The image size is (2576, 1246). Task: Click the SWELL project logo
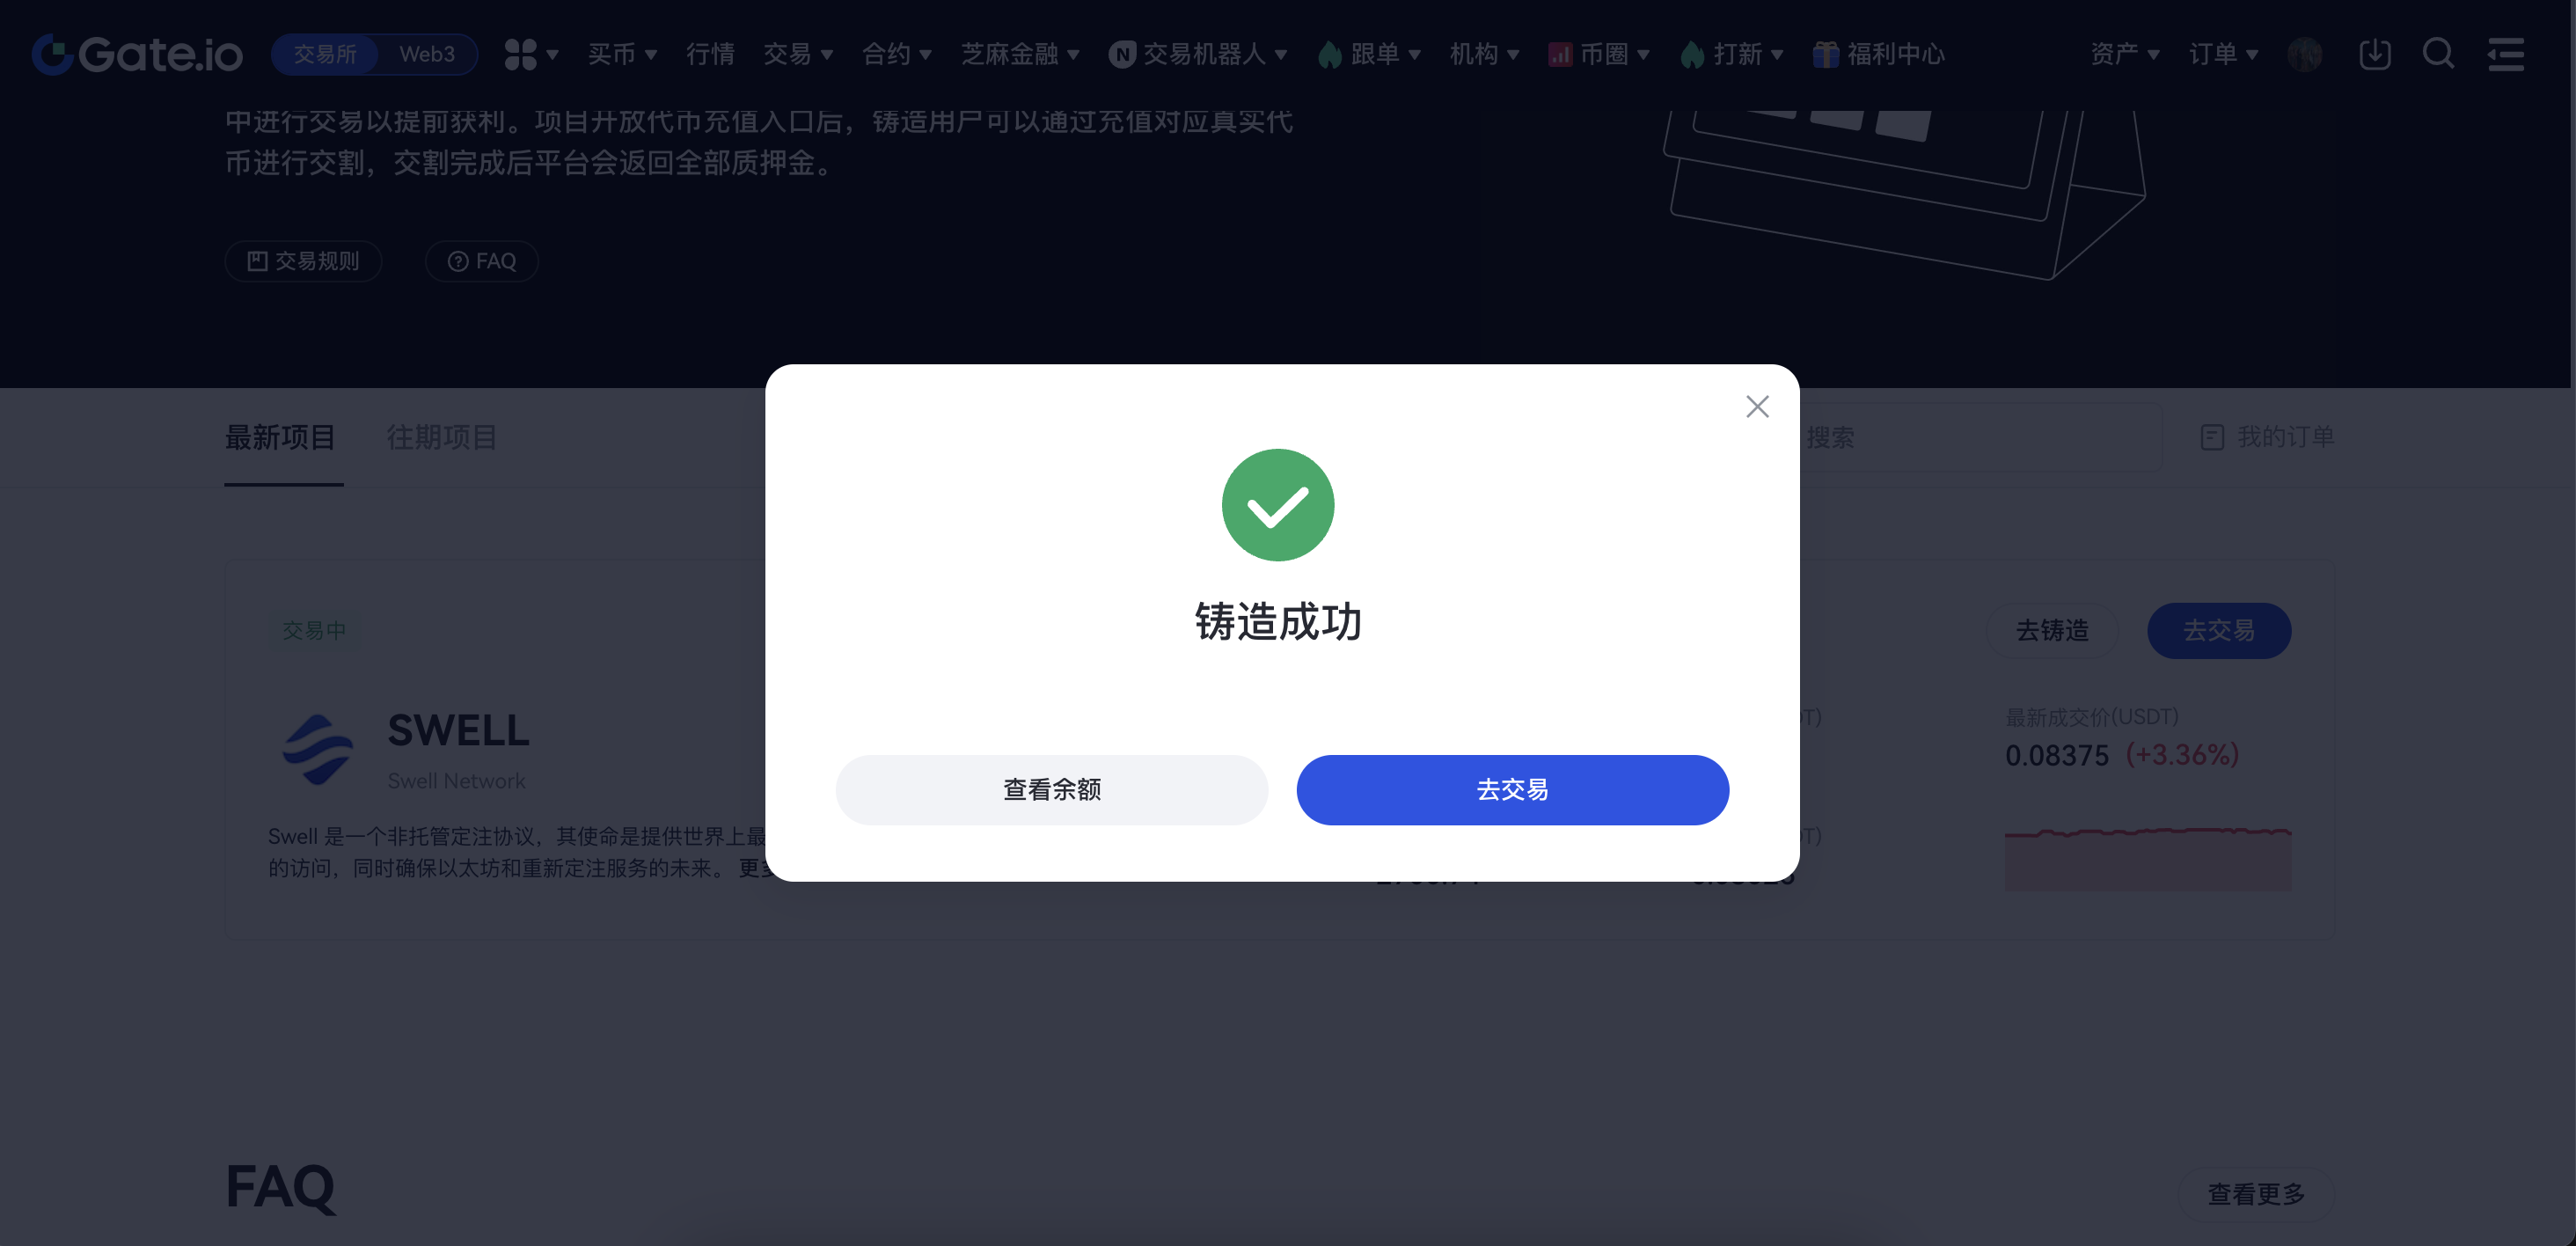point(318,749)
